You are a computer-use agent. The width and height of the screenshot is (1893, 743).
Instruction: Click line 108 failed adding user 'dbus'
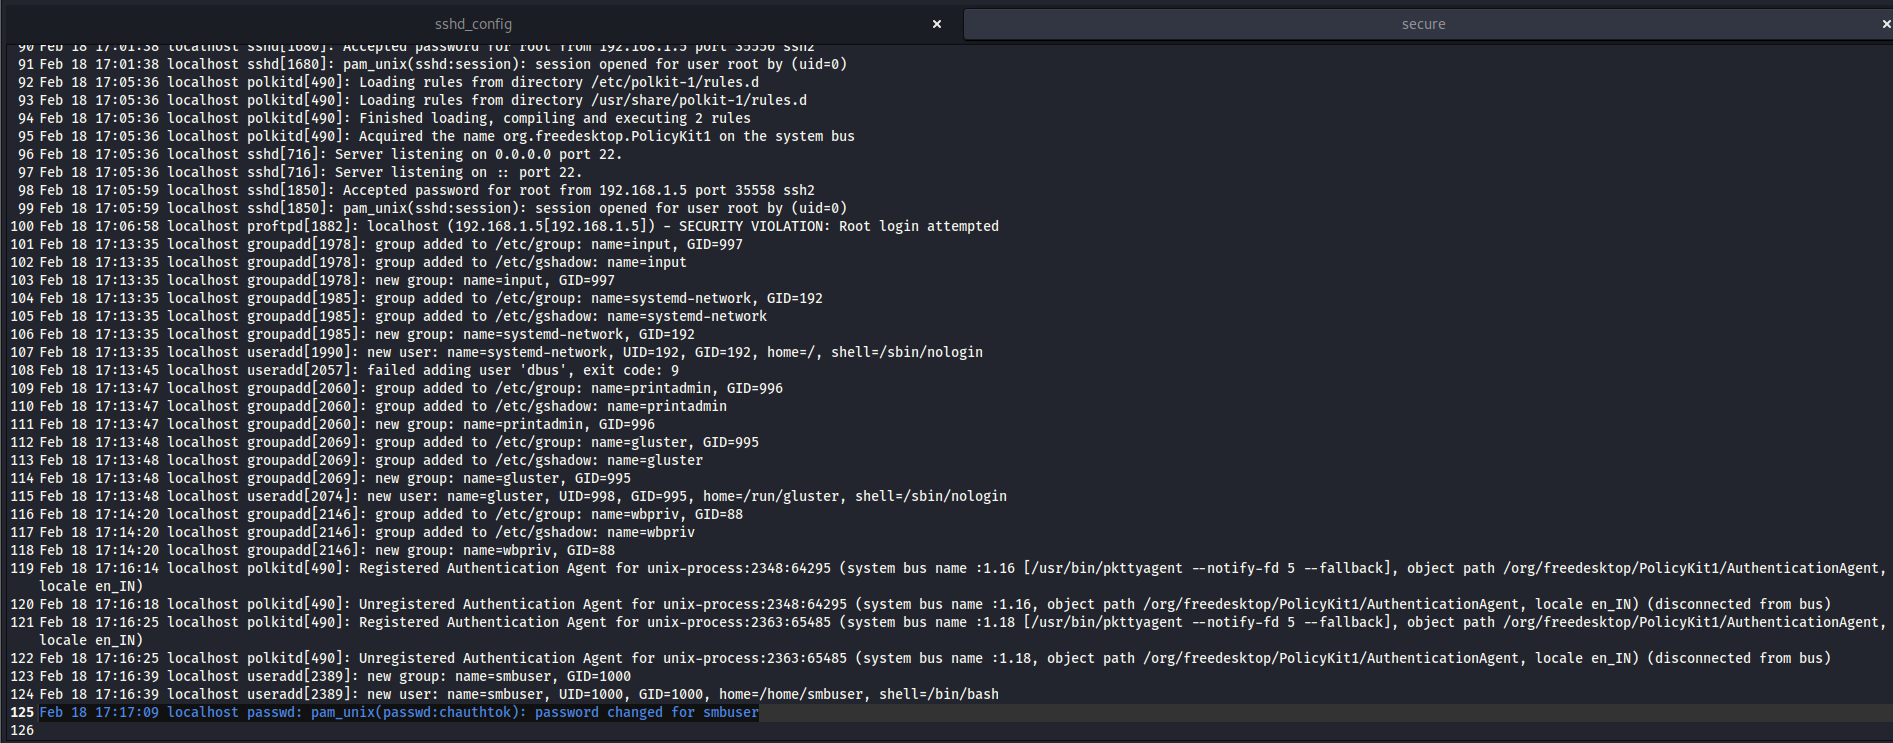click(x=359, y=370)
